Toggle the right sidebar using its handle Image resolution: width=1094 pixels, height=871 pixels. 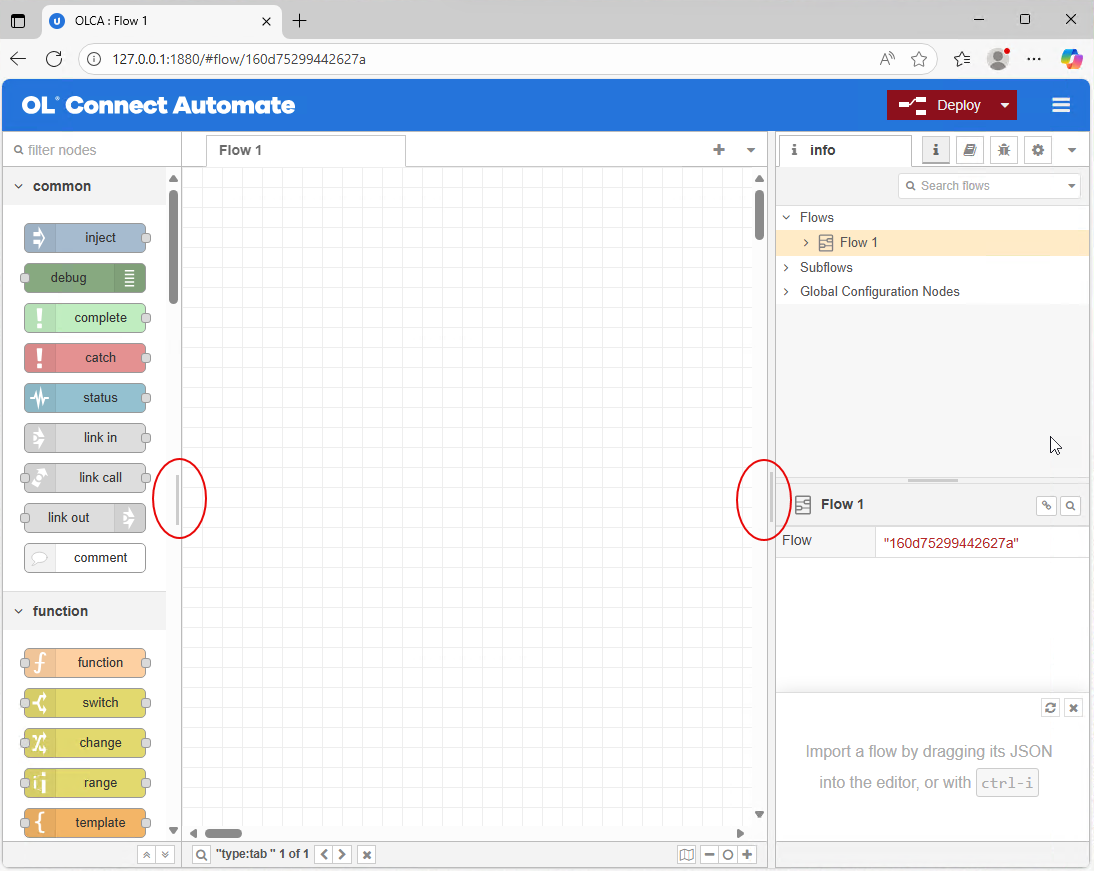coord(771,499)
